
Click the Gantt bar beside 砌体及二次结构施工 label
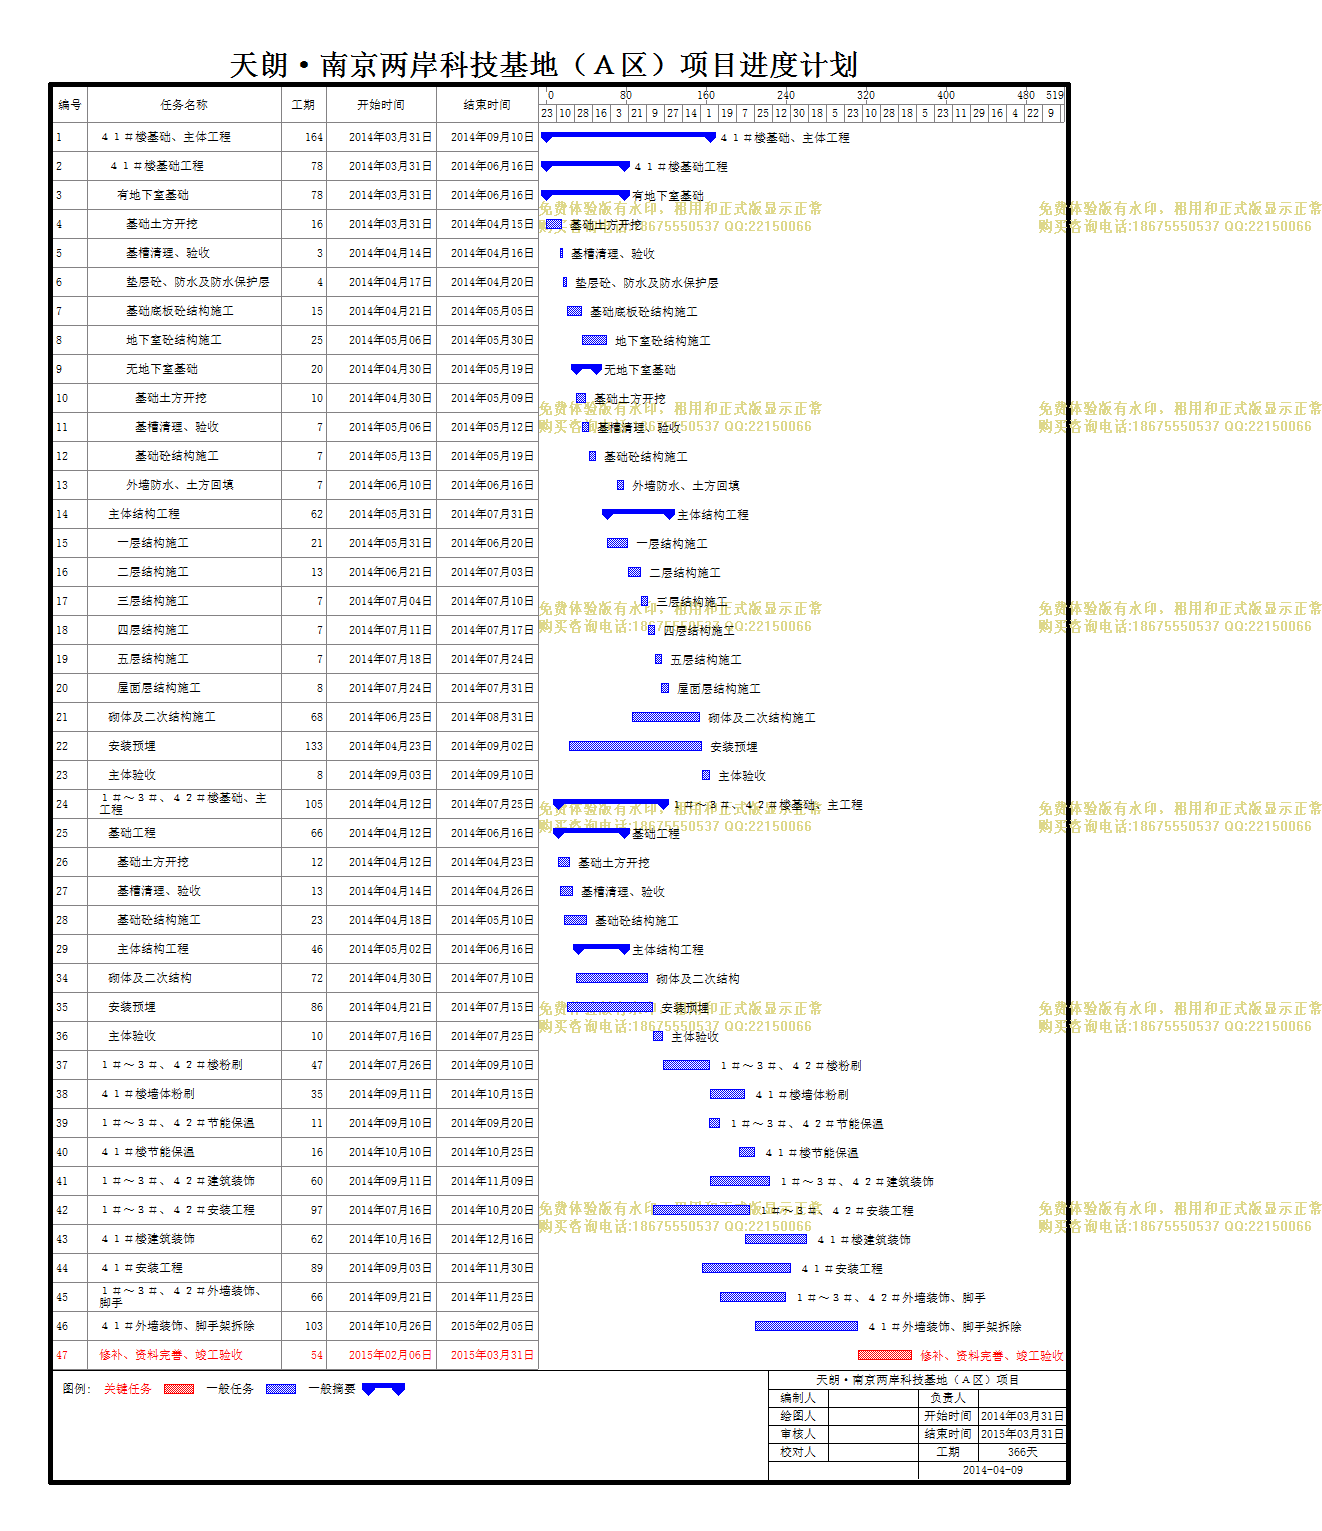pyautogui.click(x=666, y=717)
